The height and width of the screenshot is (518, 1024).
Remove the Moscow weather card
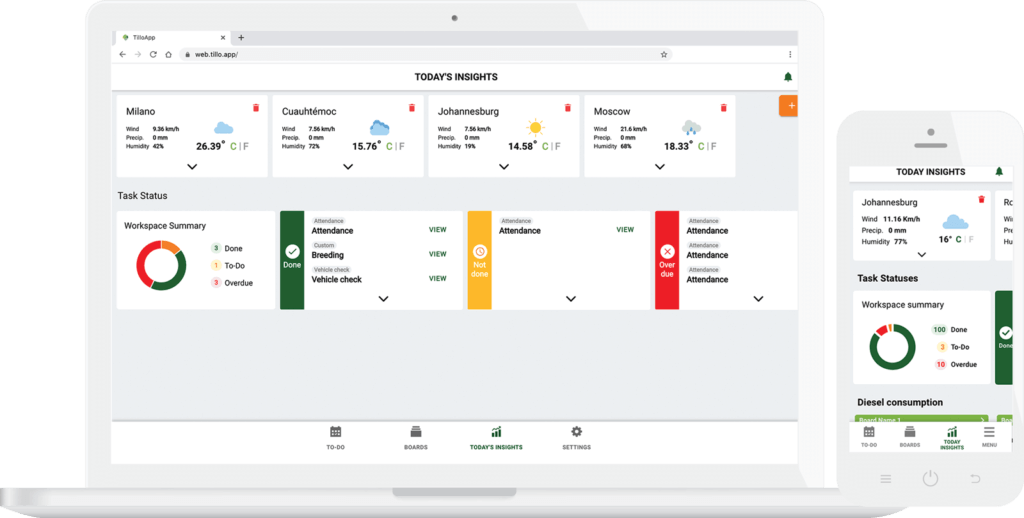(x=723, y=107)
